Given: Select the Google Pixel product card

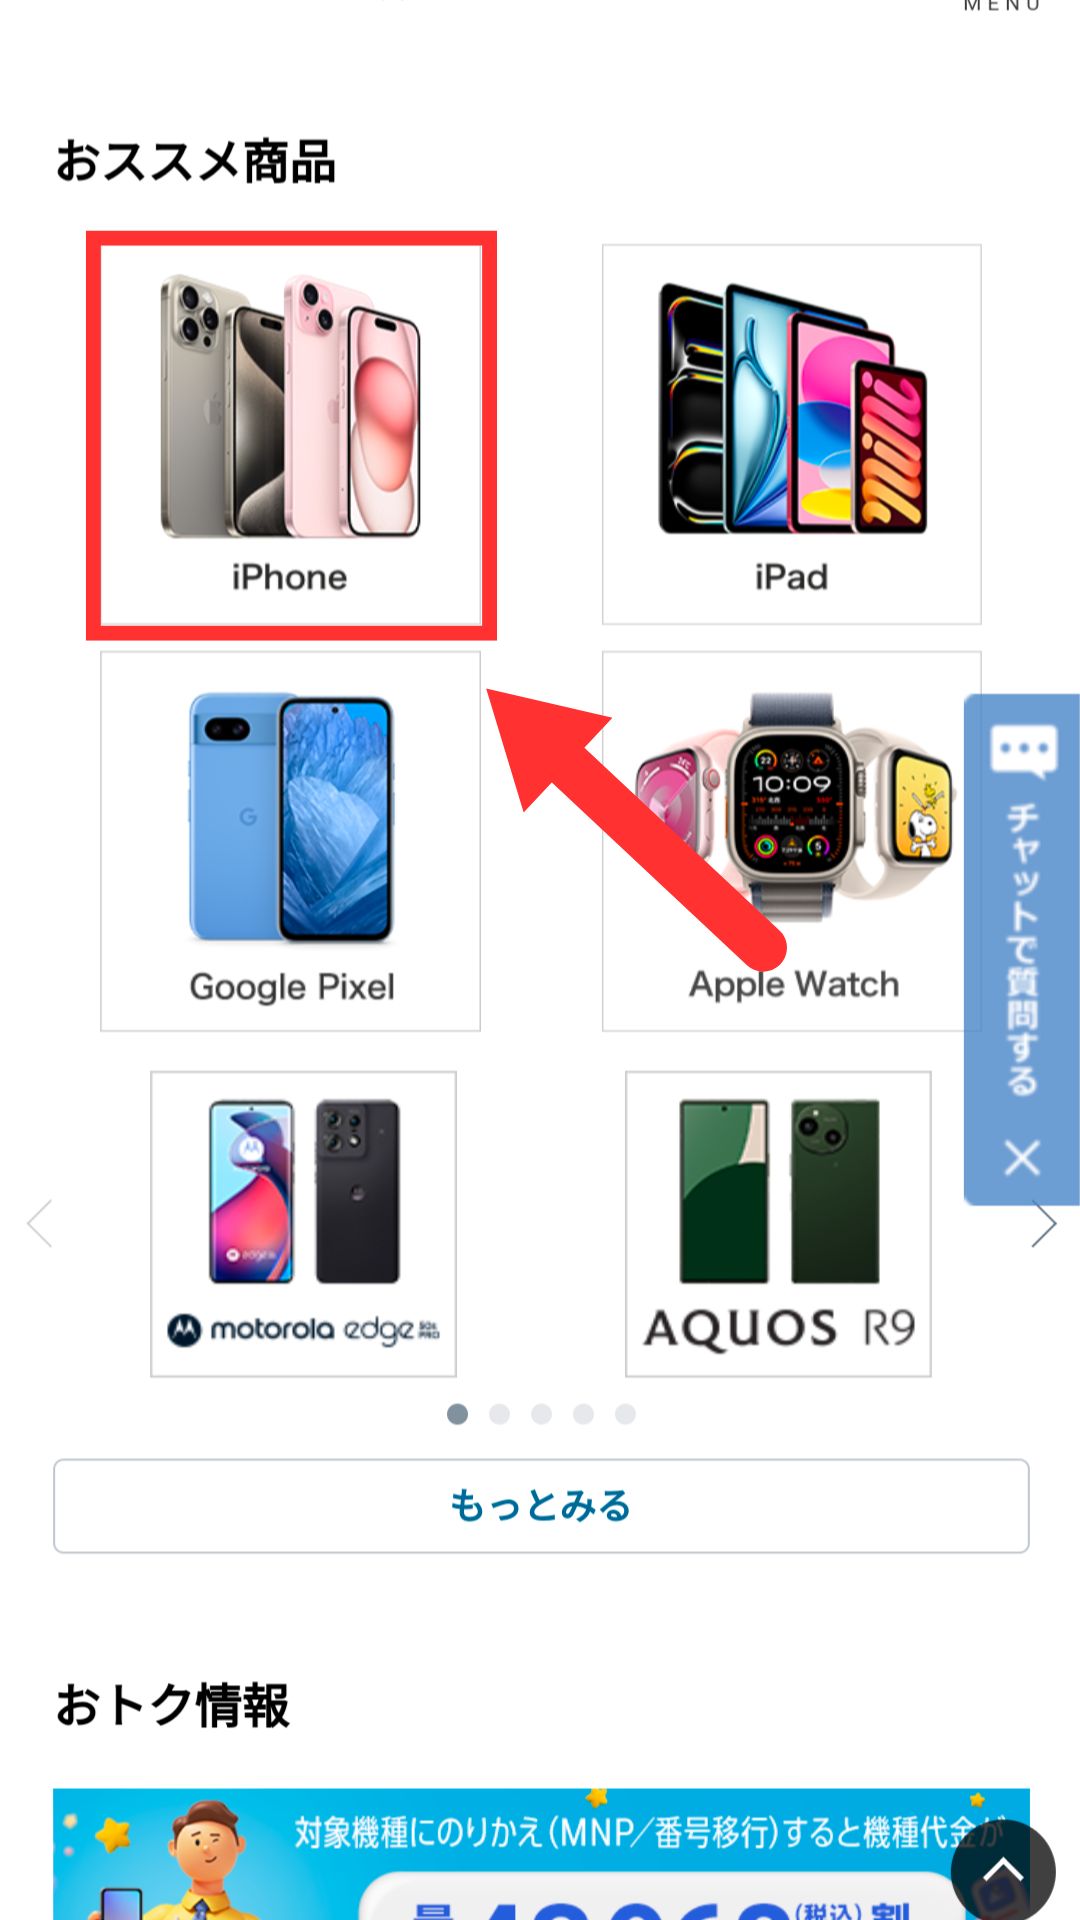Looking at the screenshot, I should [x=291, y=841].
